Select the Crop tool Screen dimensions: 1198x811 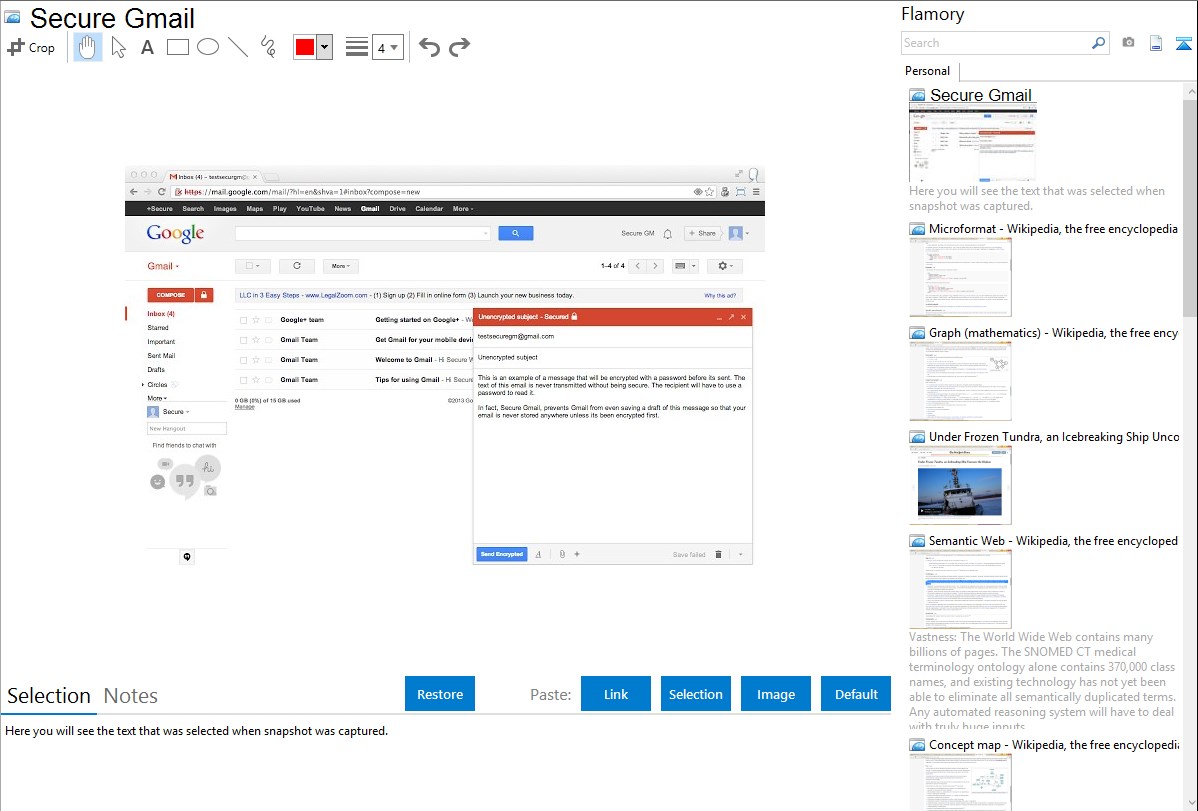click(31, 47)
